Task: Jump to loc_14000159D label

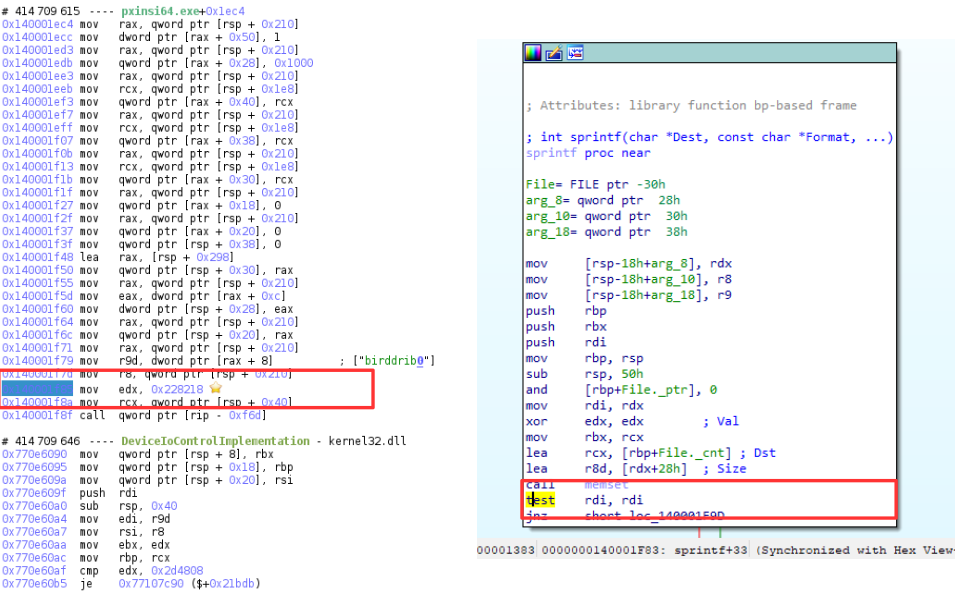Action: [x=668, y=515]
